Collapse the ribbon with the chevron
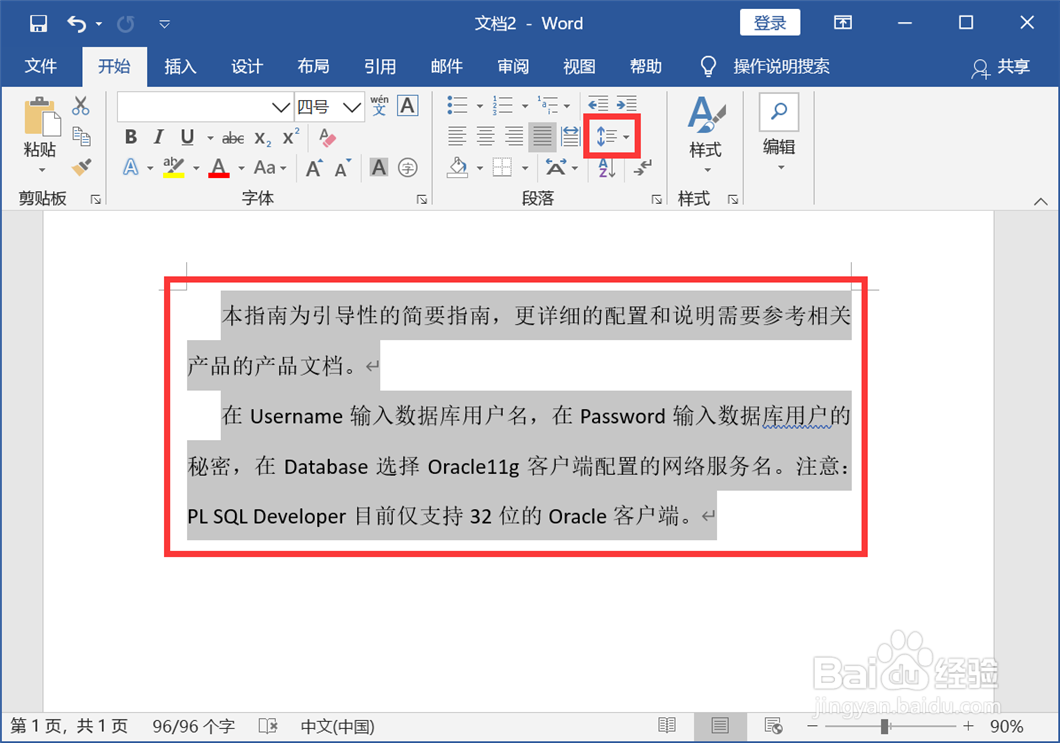Image resolution: width=1060 pixels, height=743 pixels. pos(1040,201)
